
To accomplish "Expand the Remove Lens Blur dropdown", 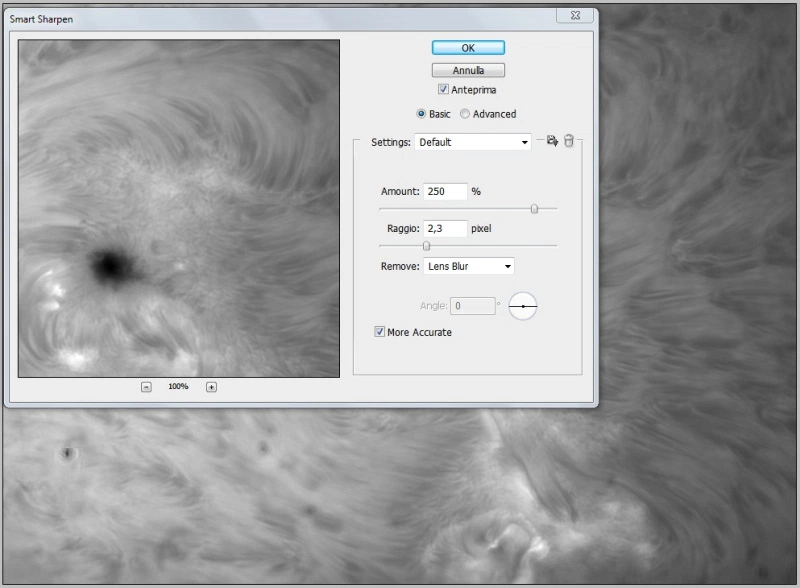I will pyautogui.click(x=468, y=266).
